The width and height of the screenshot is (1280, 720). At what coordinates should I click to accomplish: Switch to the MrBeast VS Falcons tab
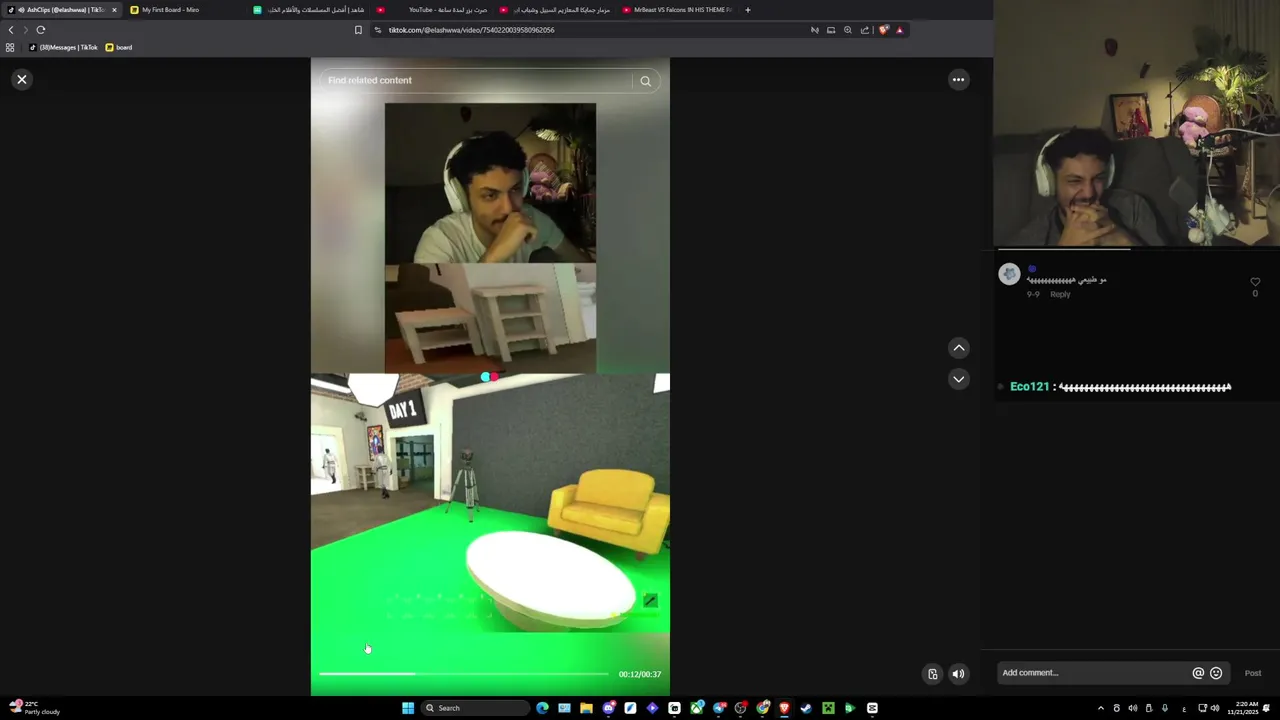(x=677, y=10)
